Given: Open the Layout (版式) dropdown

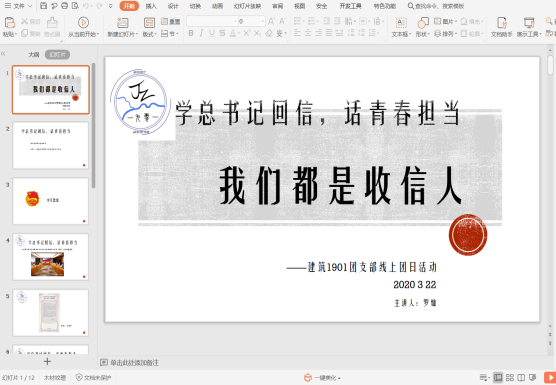Looking at the screenshot, I should click(x=149, y=34).
